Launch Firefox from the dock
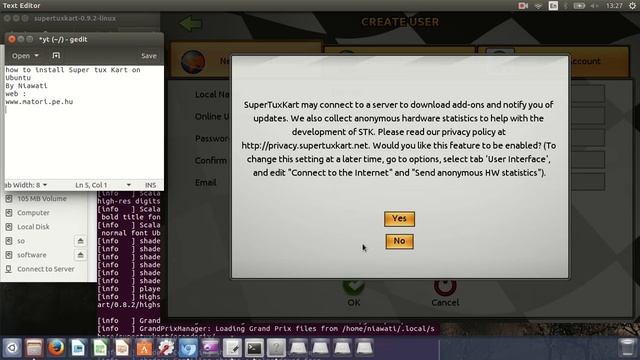The height and width of the screenshot is (360, 640). point(56,348)
